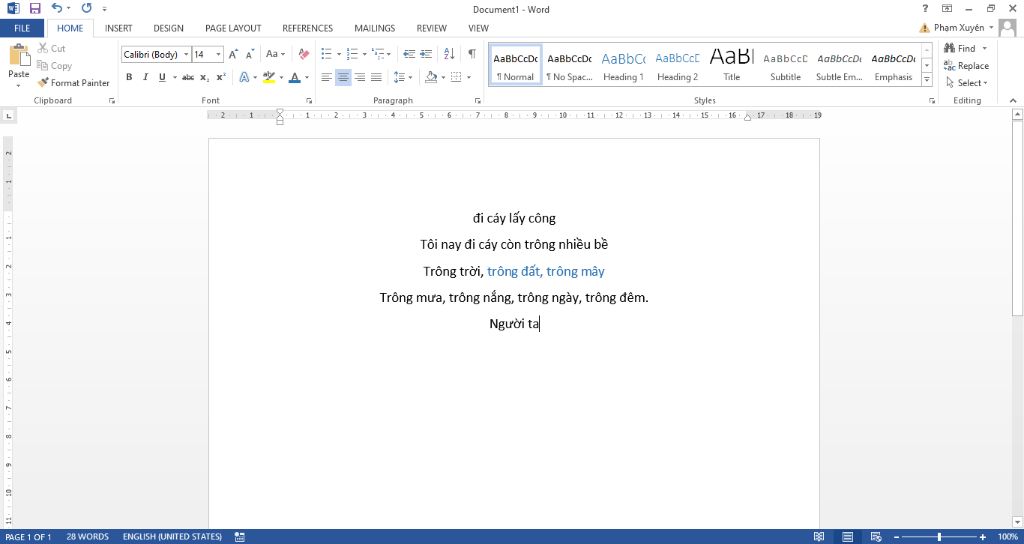Grow the font size with A up
Viewport: 1024px width, 544px height.
pyautogui.click(x=233, y=55)
